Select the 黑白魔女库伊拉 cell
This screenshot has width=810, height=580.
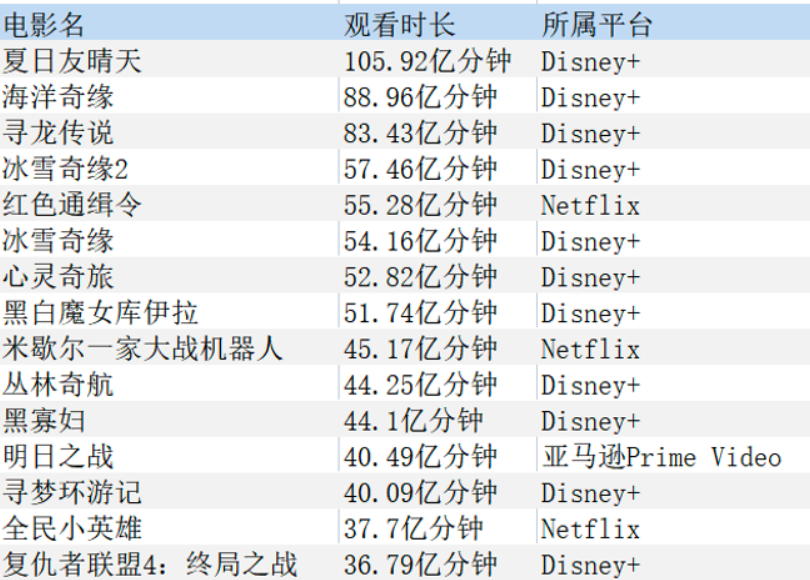pyautogui.click(x=101, y=313)
